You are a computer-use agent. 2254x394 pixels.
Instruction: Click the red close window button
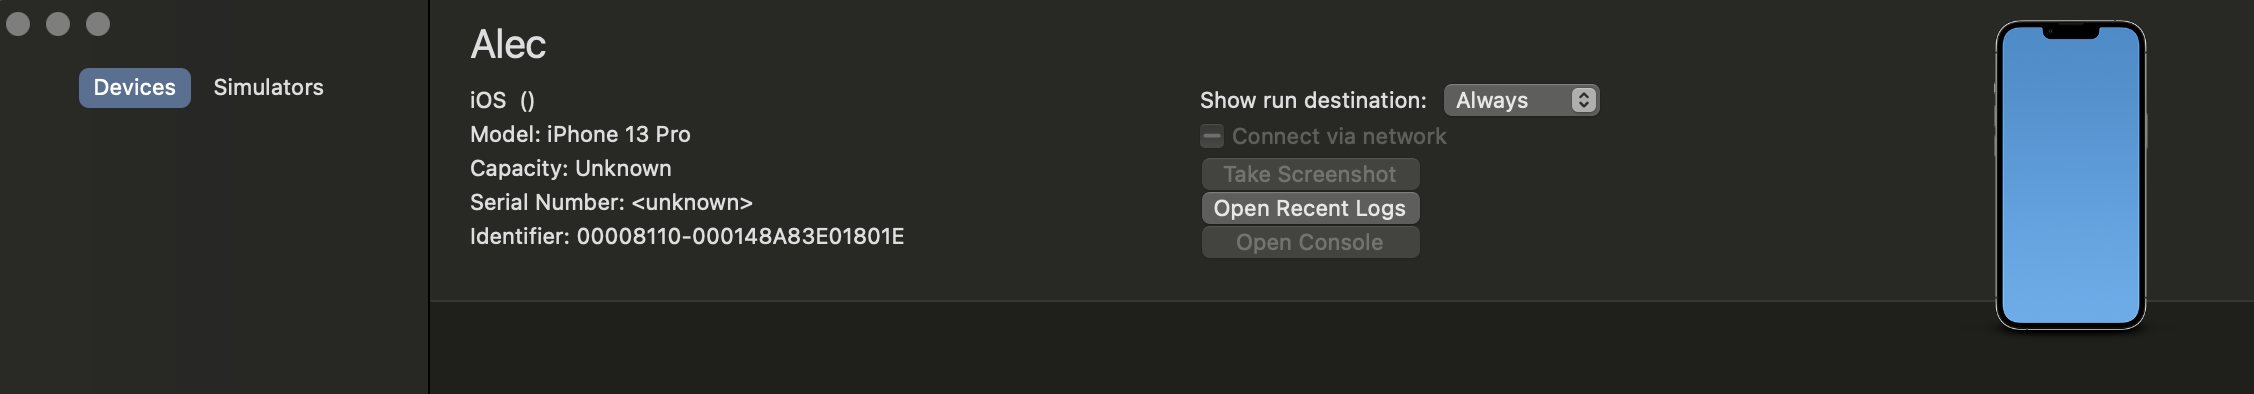[x=18, y=24]
